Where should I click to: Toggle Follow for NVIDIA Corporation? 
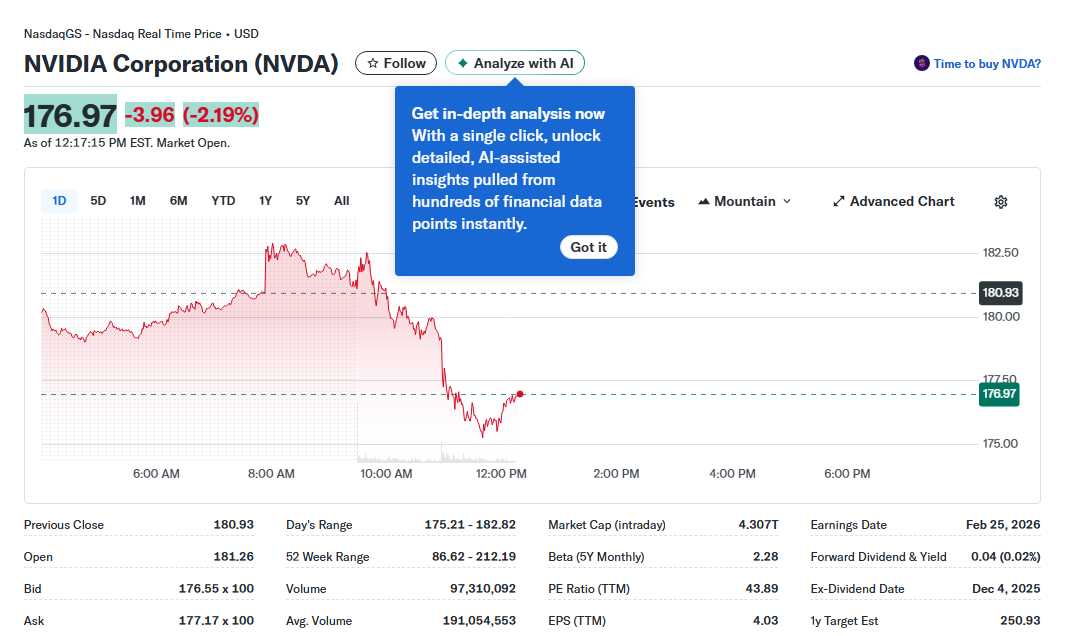click(x=395, y=62)
